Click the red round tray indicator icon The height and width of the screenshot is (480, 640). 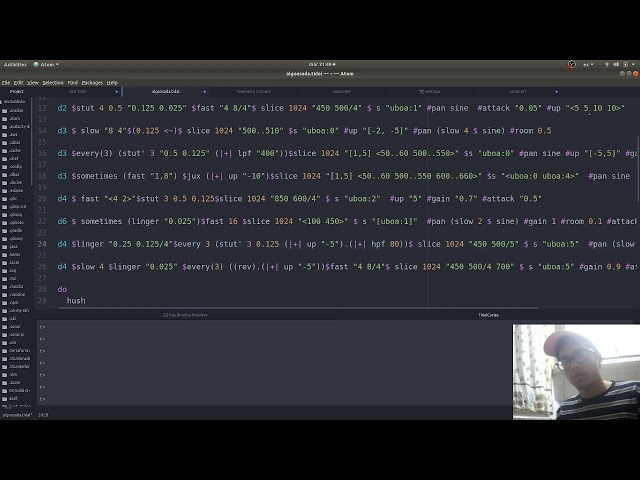pyautogui.click(x=571, y=64)
